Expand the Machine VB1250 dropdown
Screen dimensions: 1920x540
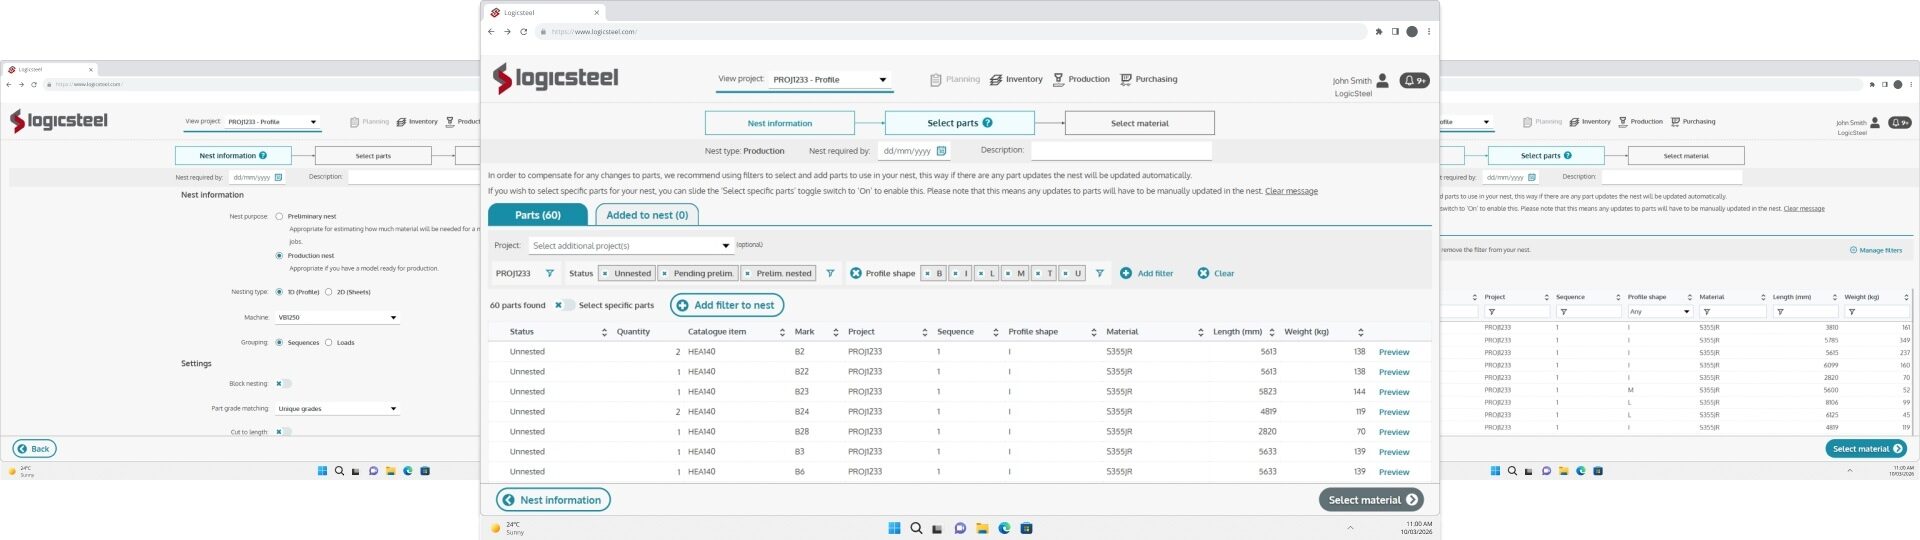(x=337, y=317)
